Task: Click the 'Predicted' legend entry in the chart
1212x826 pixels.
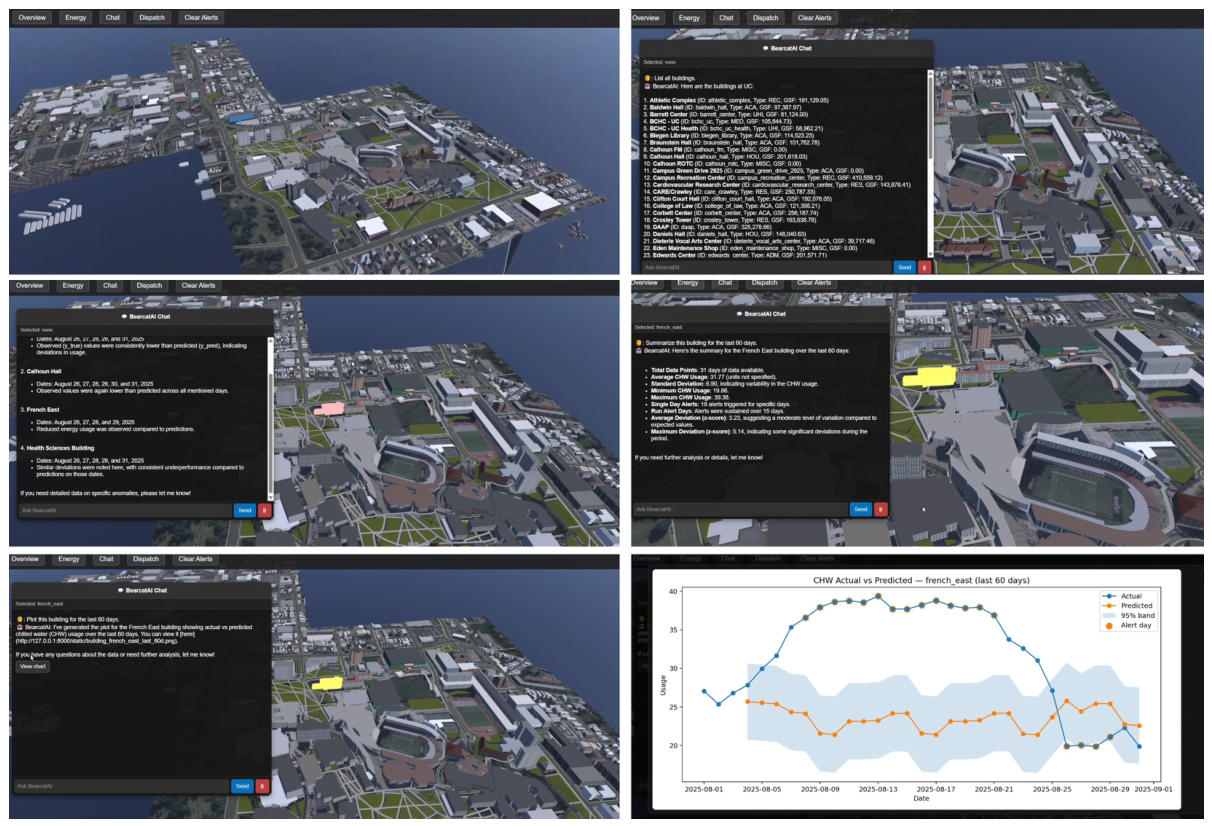Action: 1125,606
